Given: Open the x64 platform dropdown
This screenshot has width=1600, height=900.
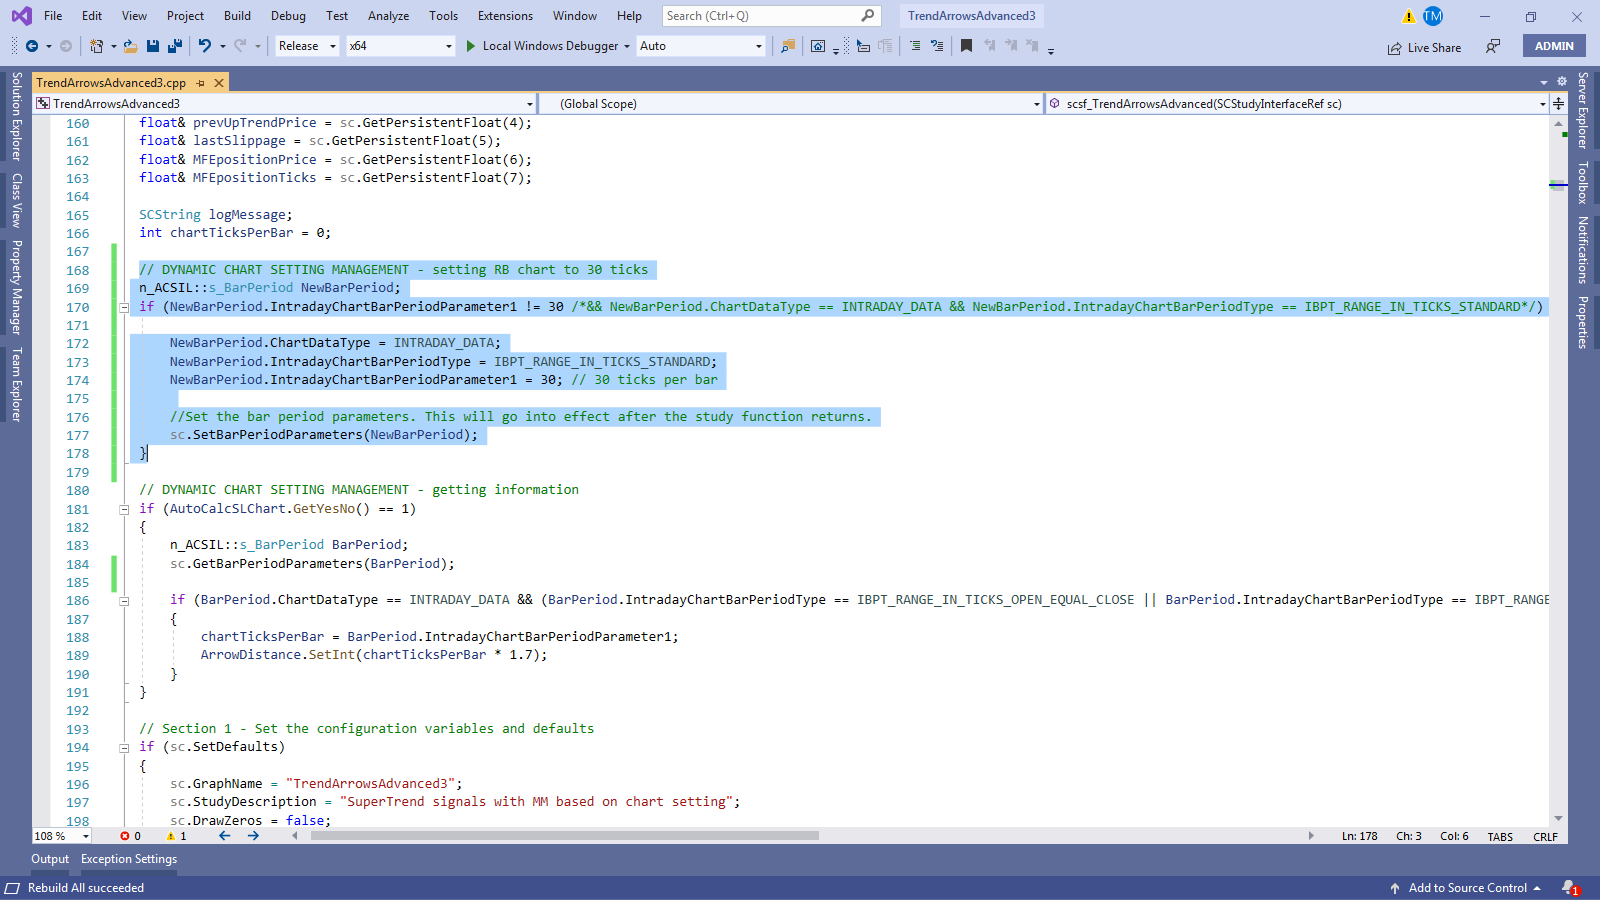Looking at the screenshot, I should (400, 46).
